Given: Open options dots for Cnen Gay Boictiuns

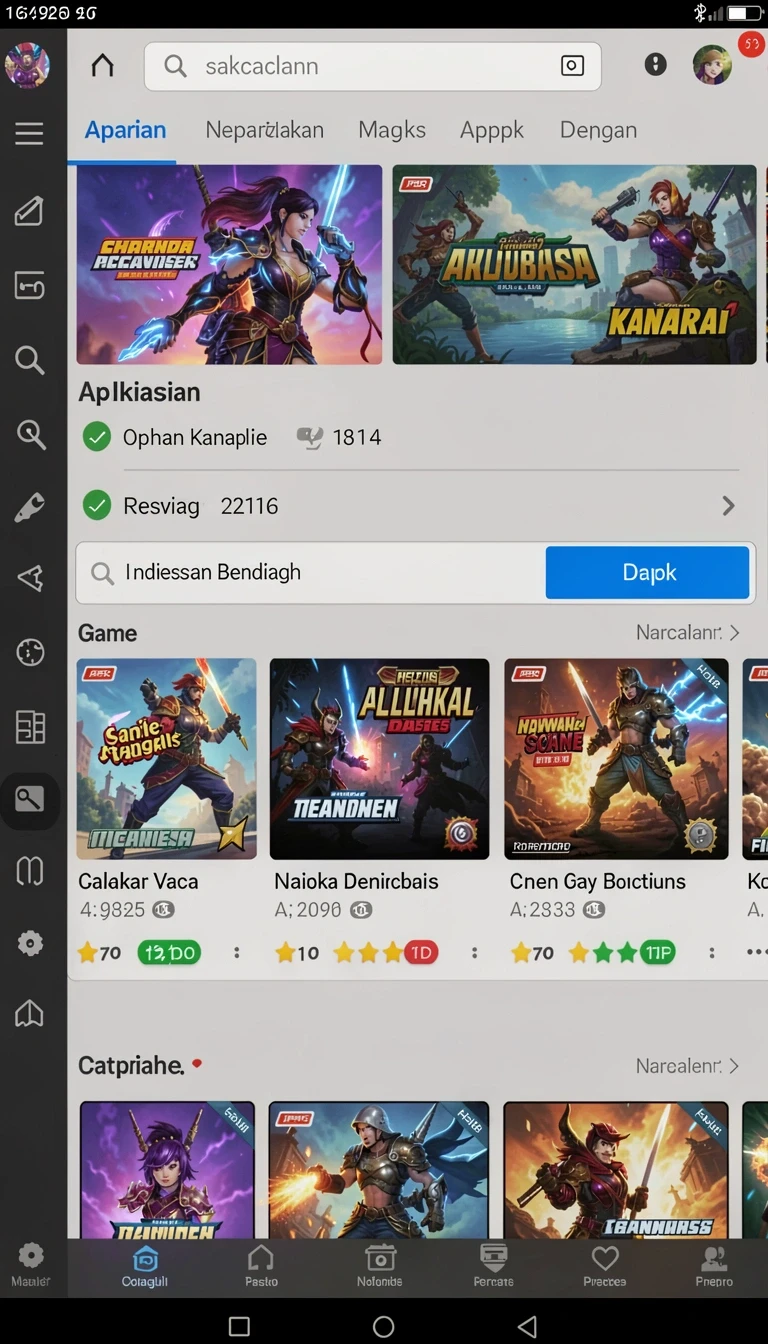Looking at the screenshot, I should [x=711, y=953].
